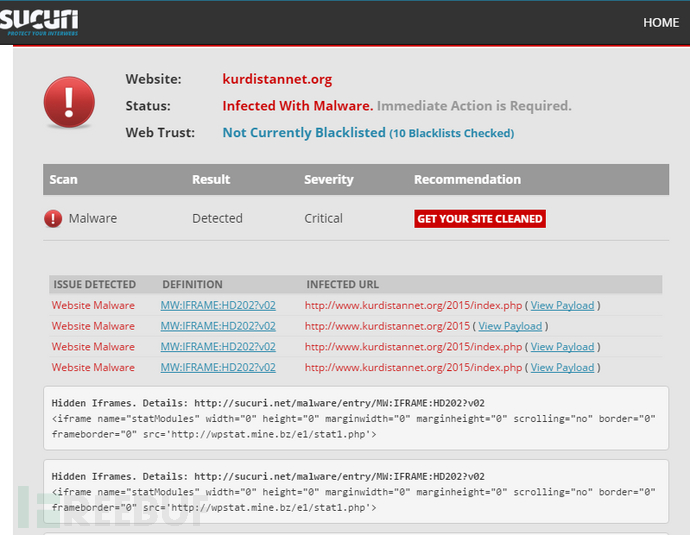View Payload for third infected URL row
Screen dimensions: 690x535
point(562,347)
